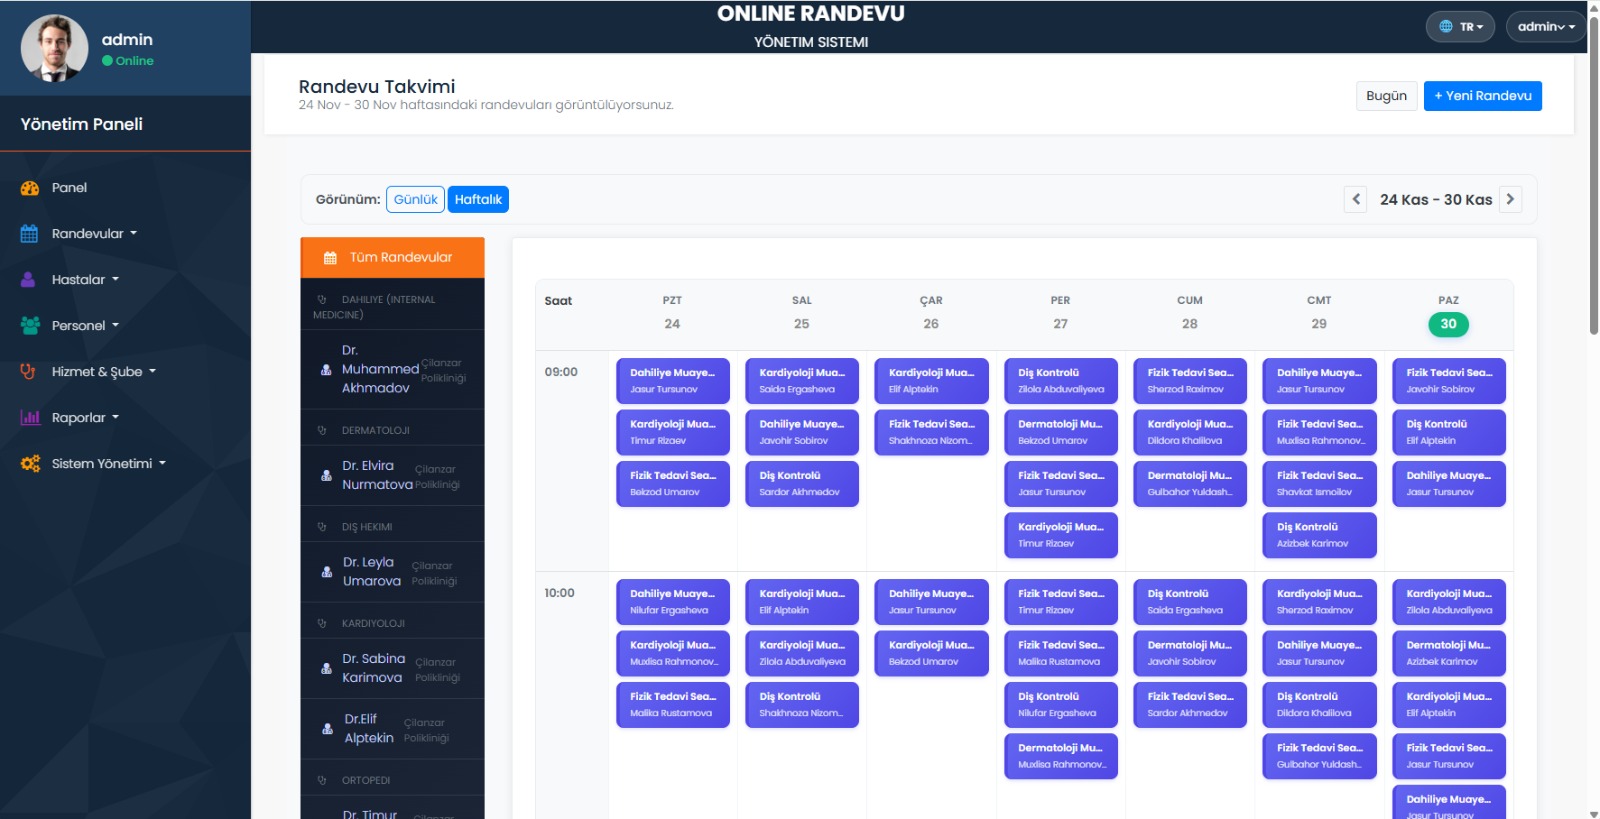This screenshot has height=819, width=1600.
Task: Go to previous week with left chevron
Action: (x=1356, y=199)
